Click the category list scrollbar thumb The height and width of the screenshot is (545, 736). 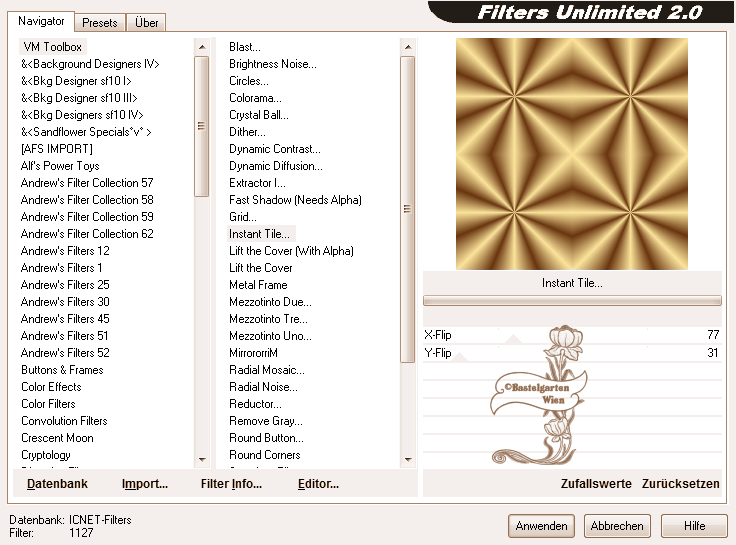point(202,126)
